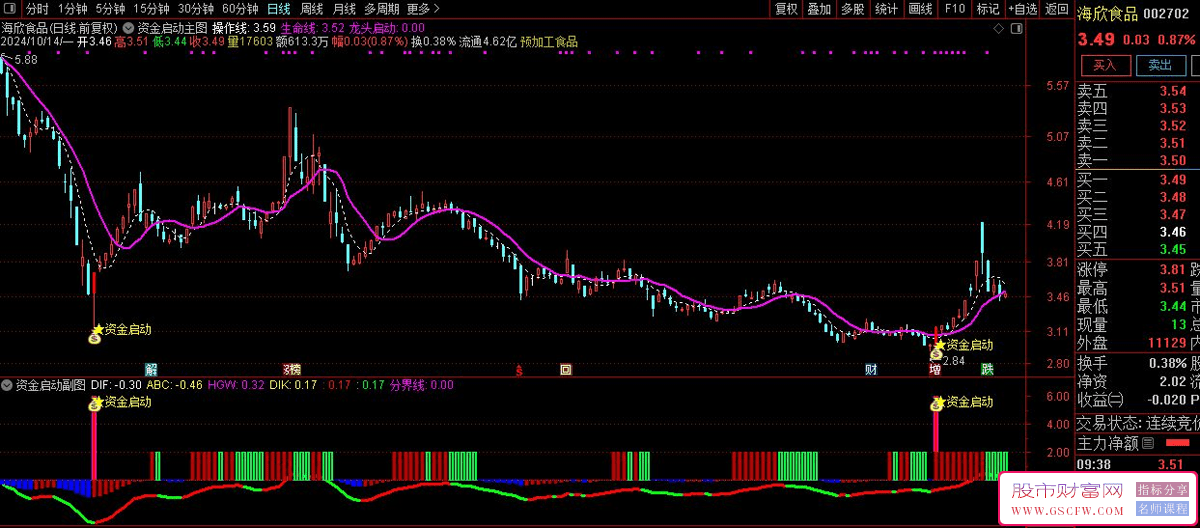Select the 卖五 price 3.54
The height and width of the screenshot is (528, 1200).
1173,91
